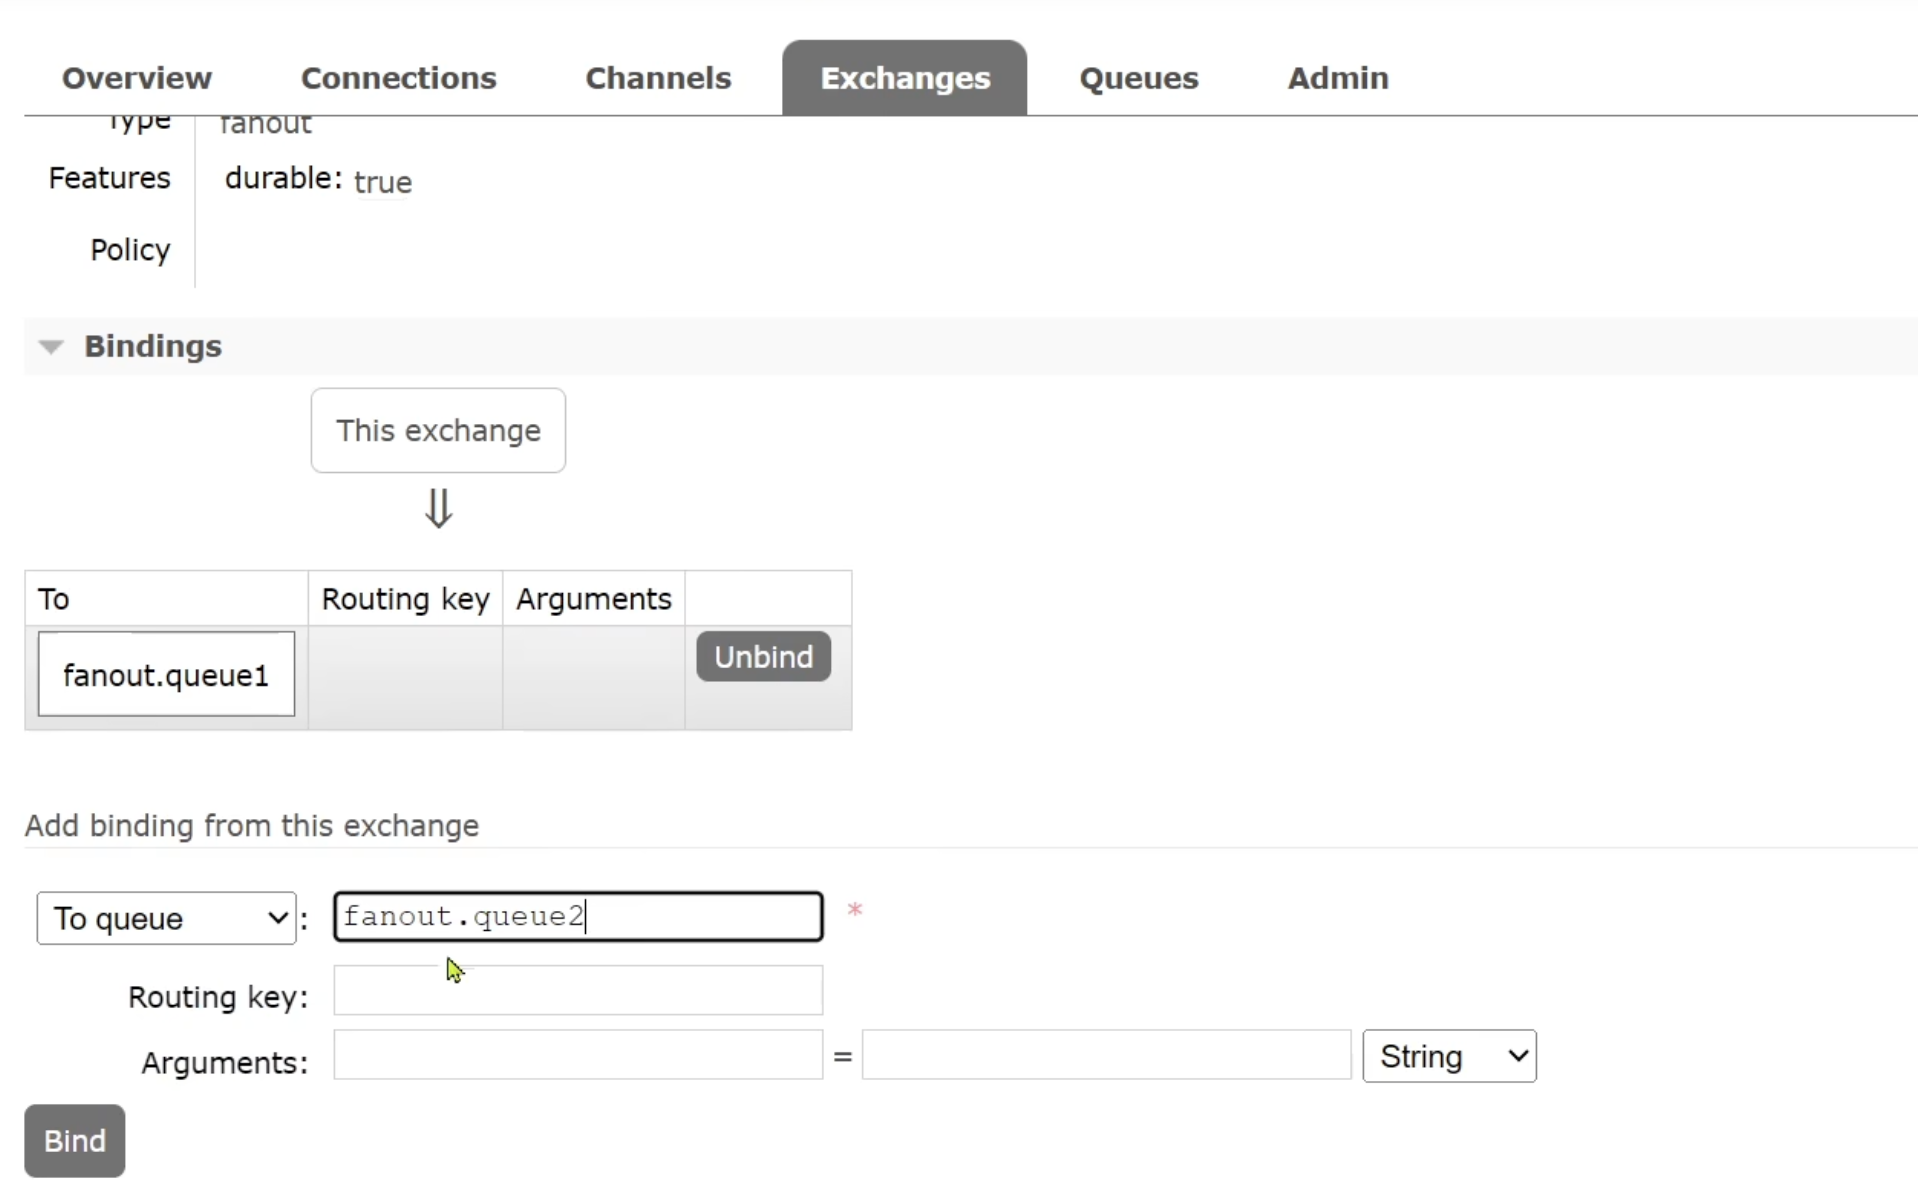
Task: Click the Arguments key input field
Action: (x=577, y=1056)
